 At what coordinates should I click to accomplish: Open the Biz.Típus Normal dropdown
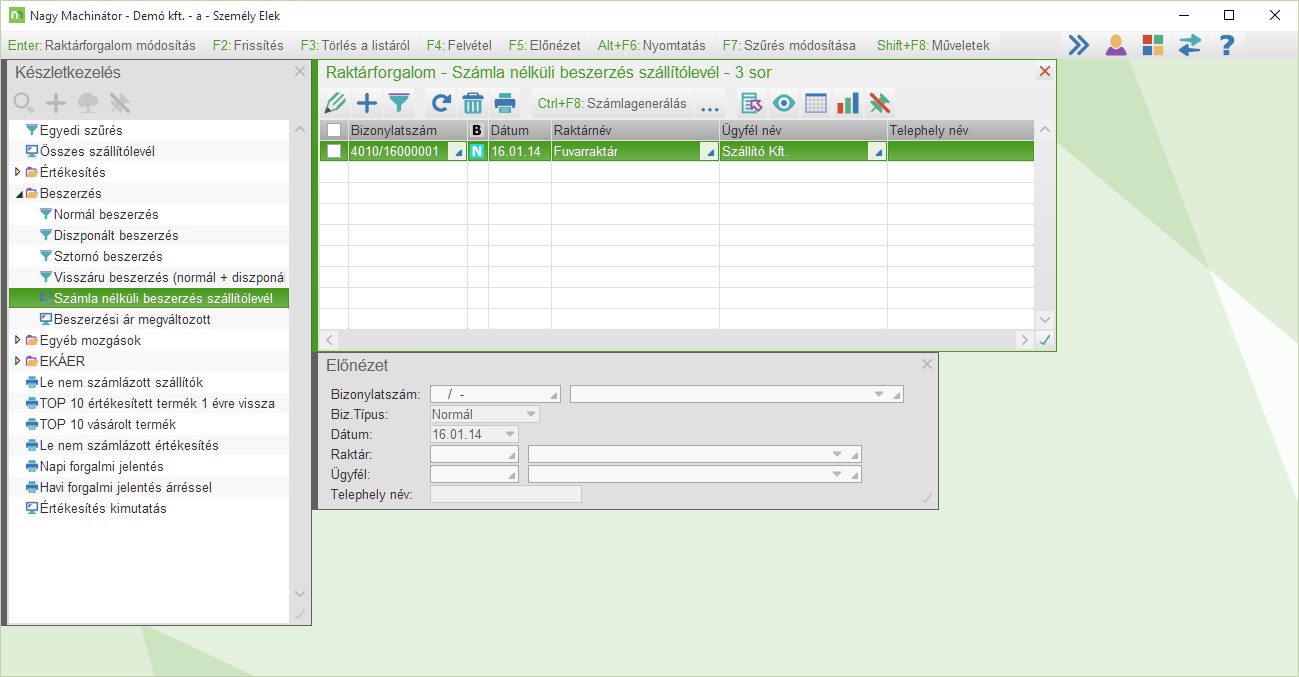(531, 414)
